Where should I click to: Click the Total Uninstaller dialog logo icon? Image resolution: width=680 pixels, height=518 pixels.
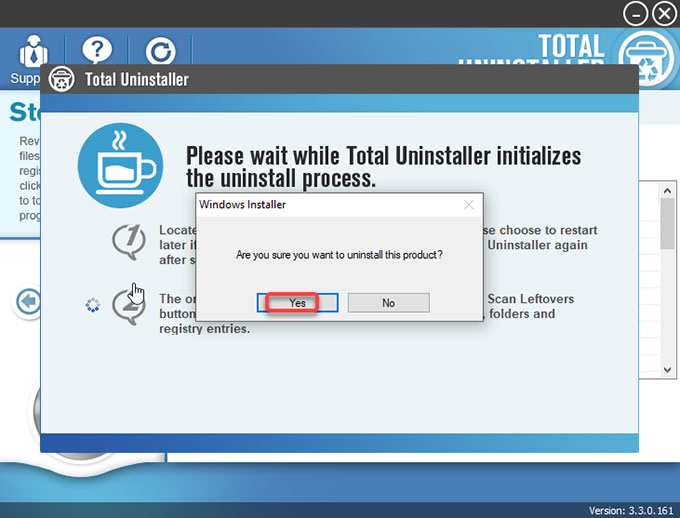[x=61, y=79]
